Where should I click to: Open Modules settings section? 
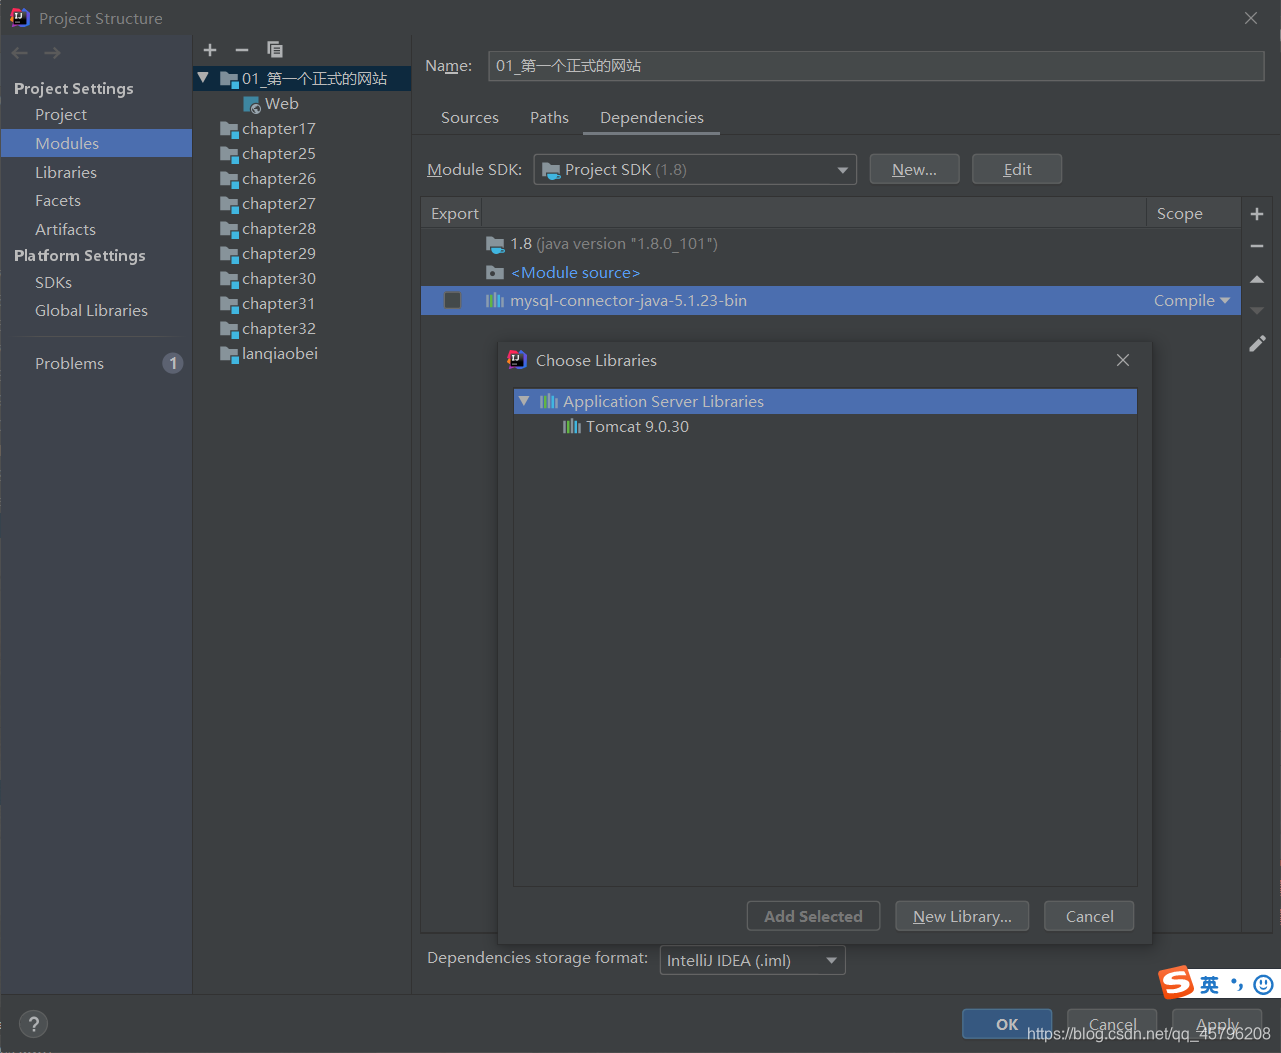click(x=67, y=143)
